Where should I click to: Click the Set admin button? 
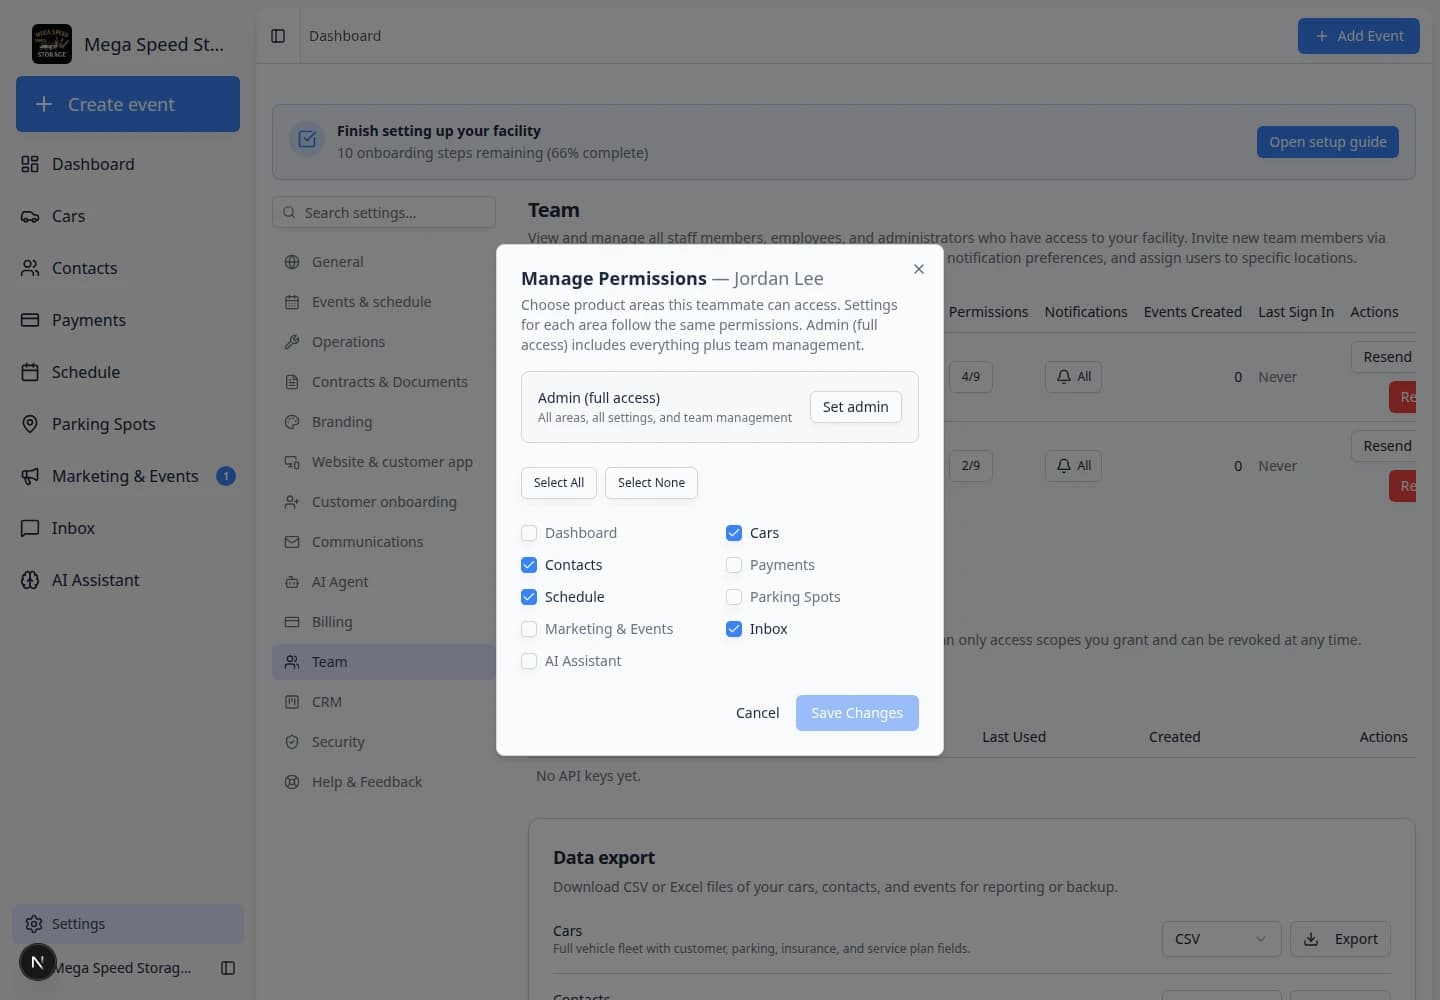click(856, 407)
